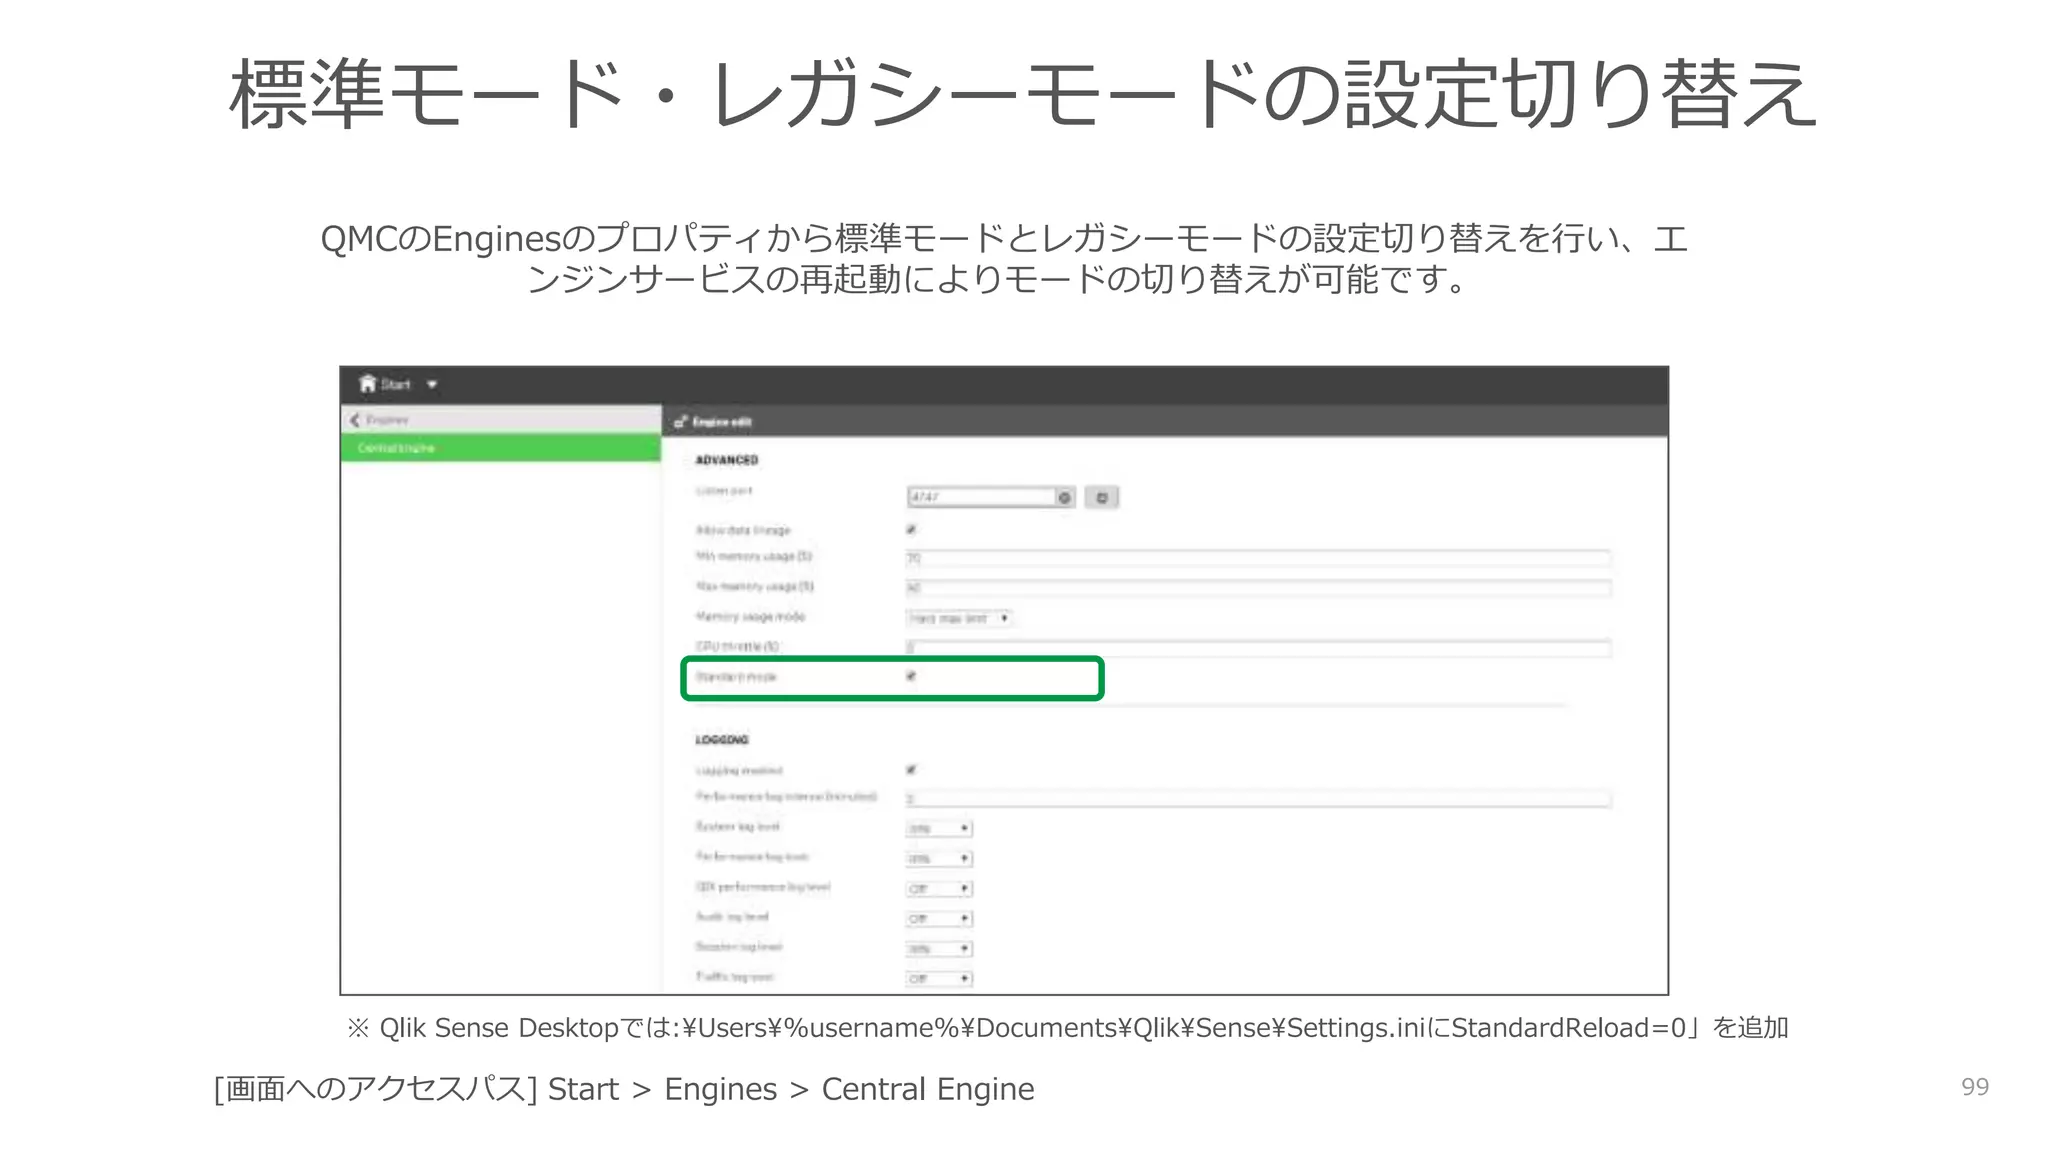Viewport: 2048px width, 1152px height.
Task: Select Central Engine in the list
Action: pos(501,448)
